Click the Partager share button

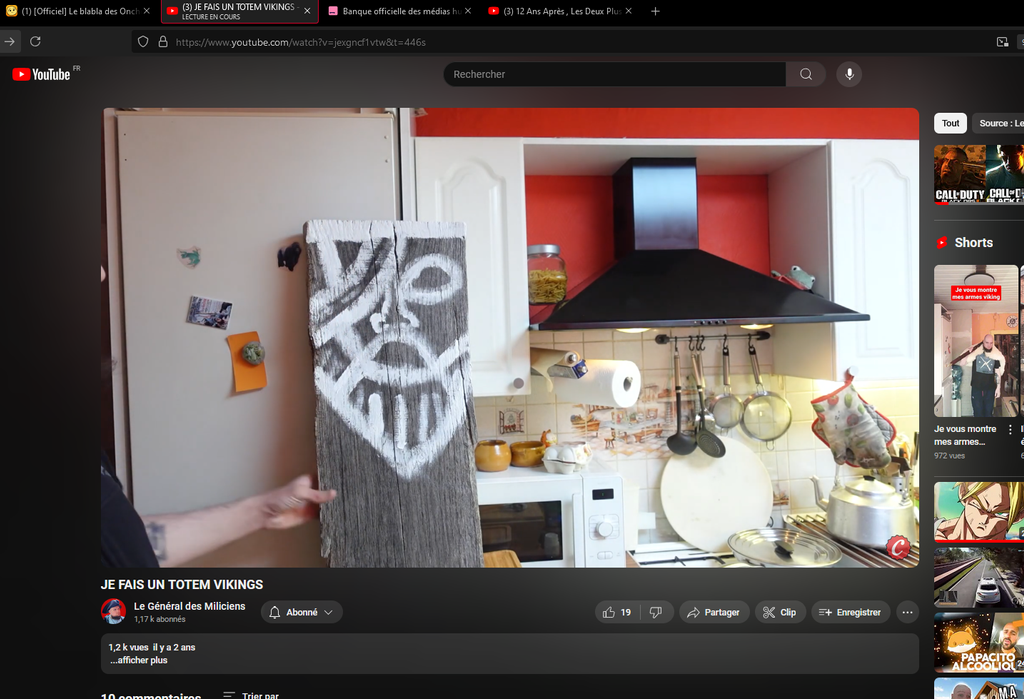[711, 612]
